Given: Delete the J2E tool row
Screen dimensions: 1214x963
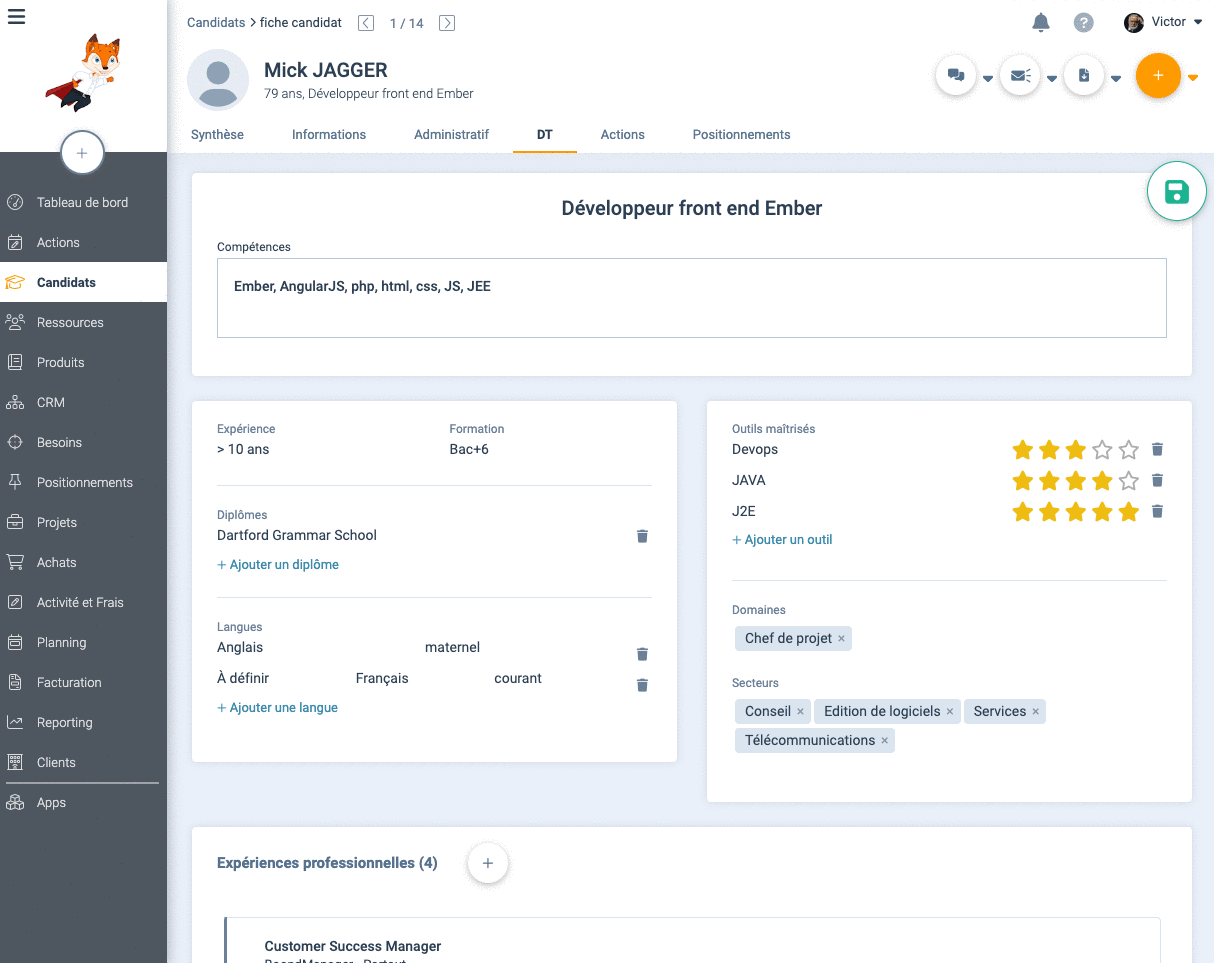Looking at the screenshot, I should pos(1157,511).
